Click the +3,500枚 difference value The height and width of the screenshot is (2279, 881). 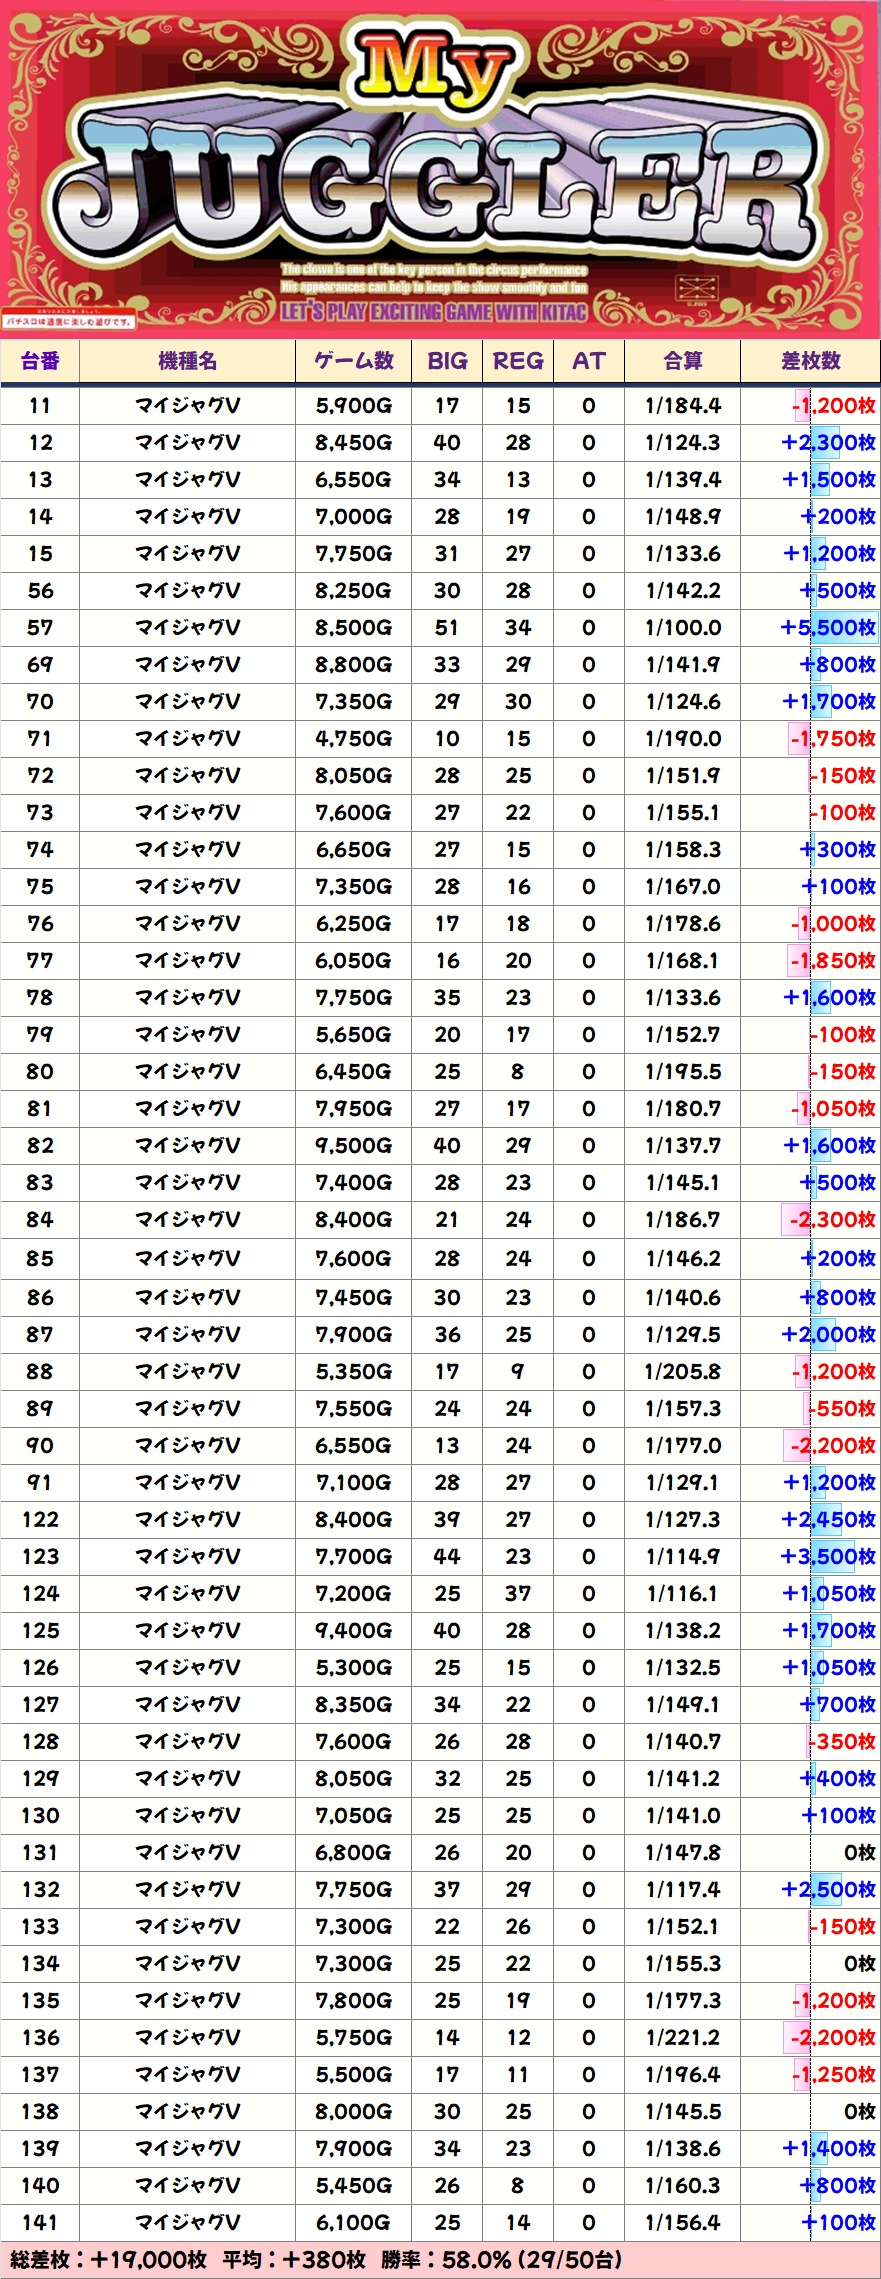[828, 1557]
